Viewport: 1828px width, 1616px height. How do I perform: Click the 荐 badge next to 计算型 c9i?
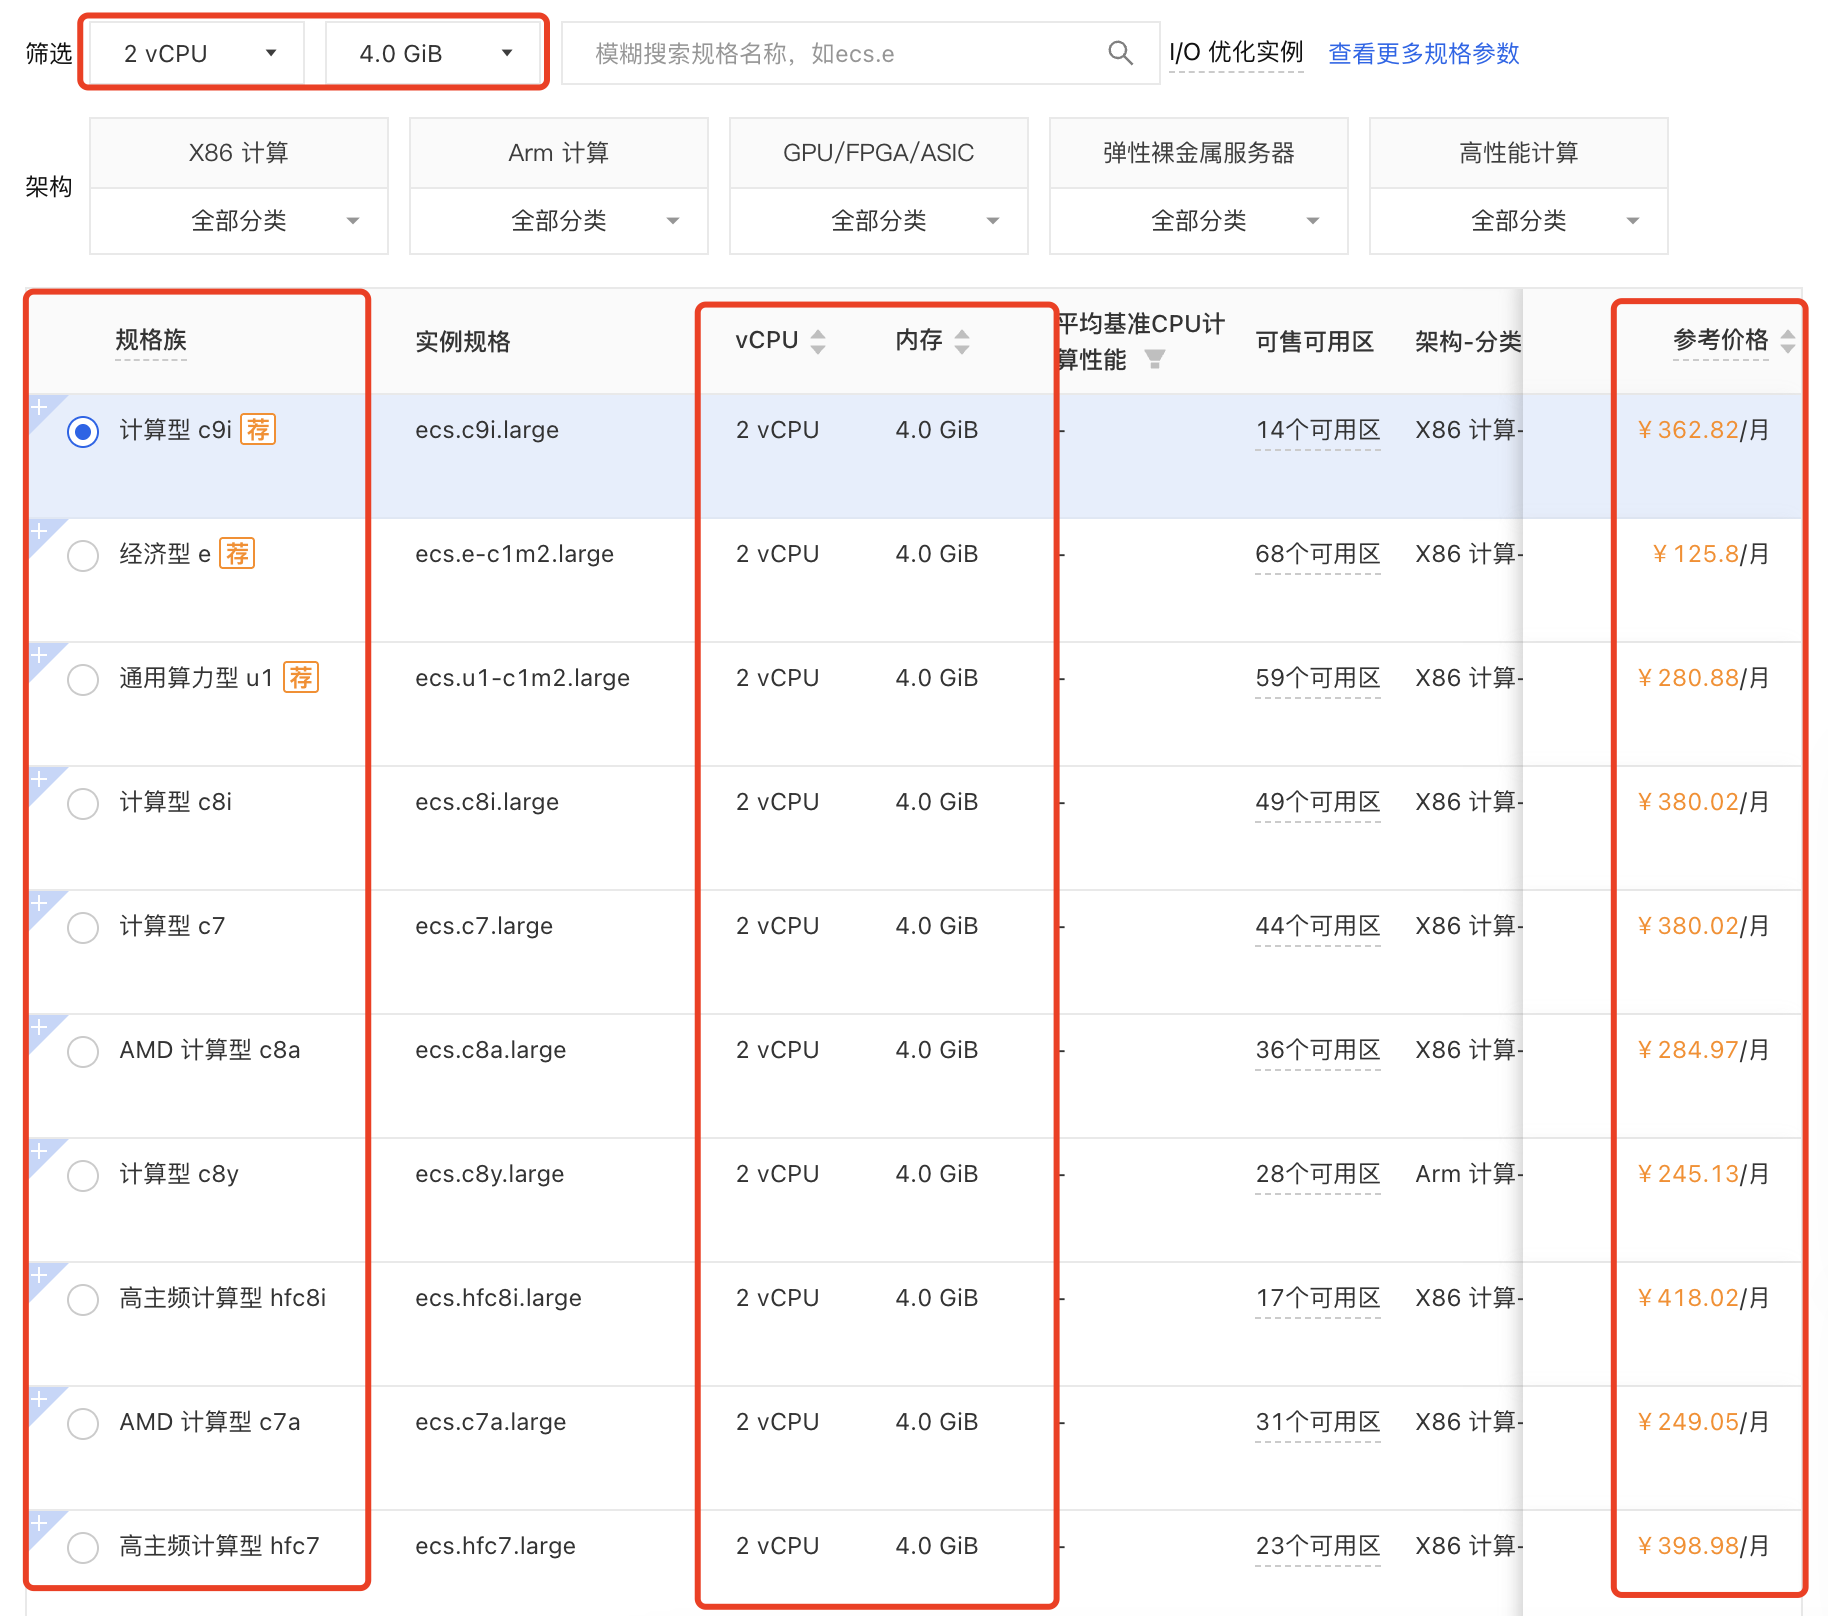click(x=258, y=430)
